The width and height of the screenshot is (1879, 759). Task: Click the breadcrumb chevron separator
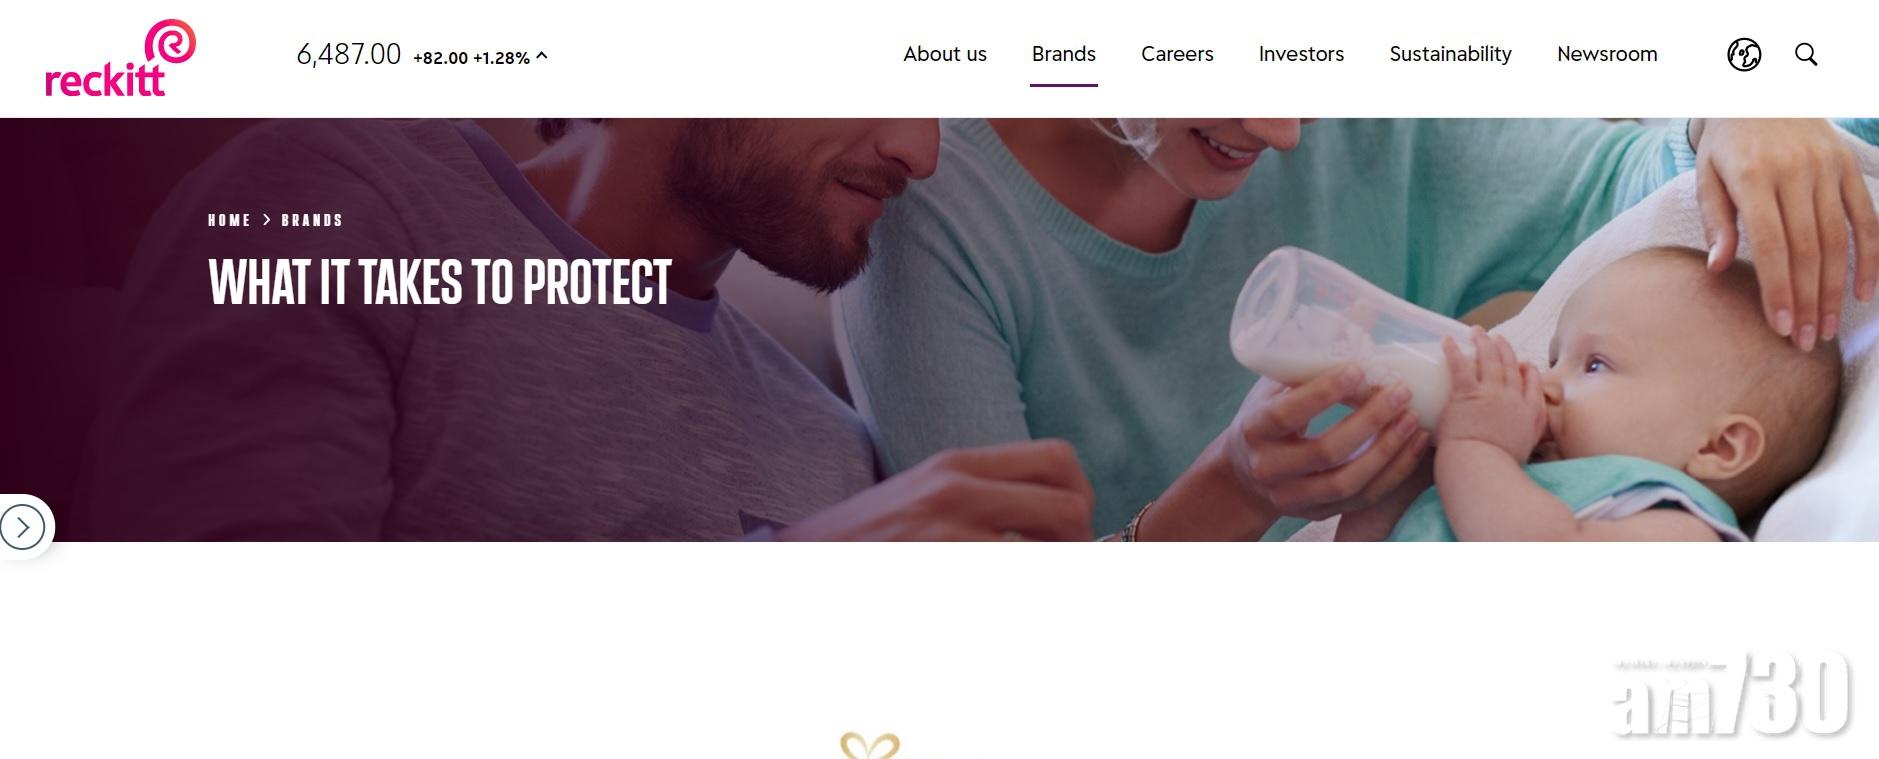coord(266,220)
